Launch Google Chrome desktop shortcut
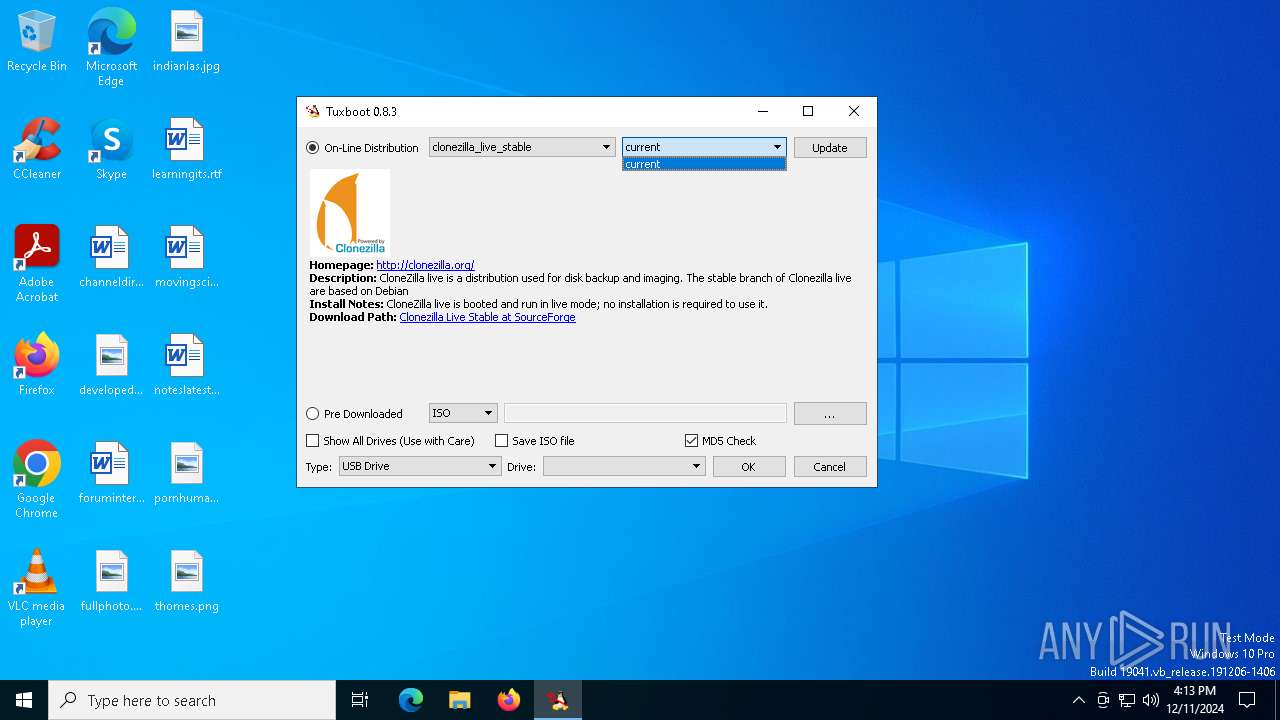Viewport: 1280px width, 720px height. pyautogui.click(x=37, y=480)
